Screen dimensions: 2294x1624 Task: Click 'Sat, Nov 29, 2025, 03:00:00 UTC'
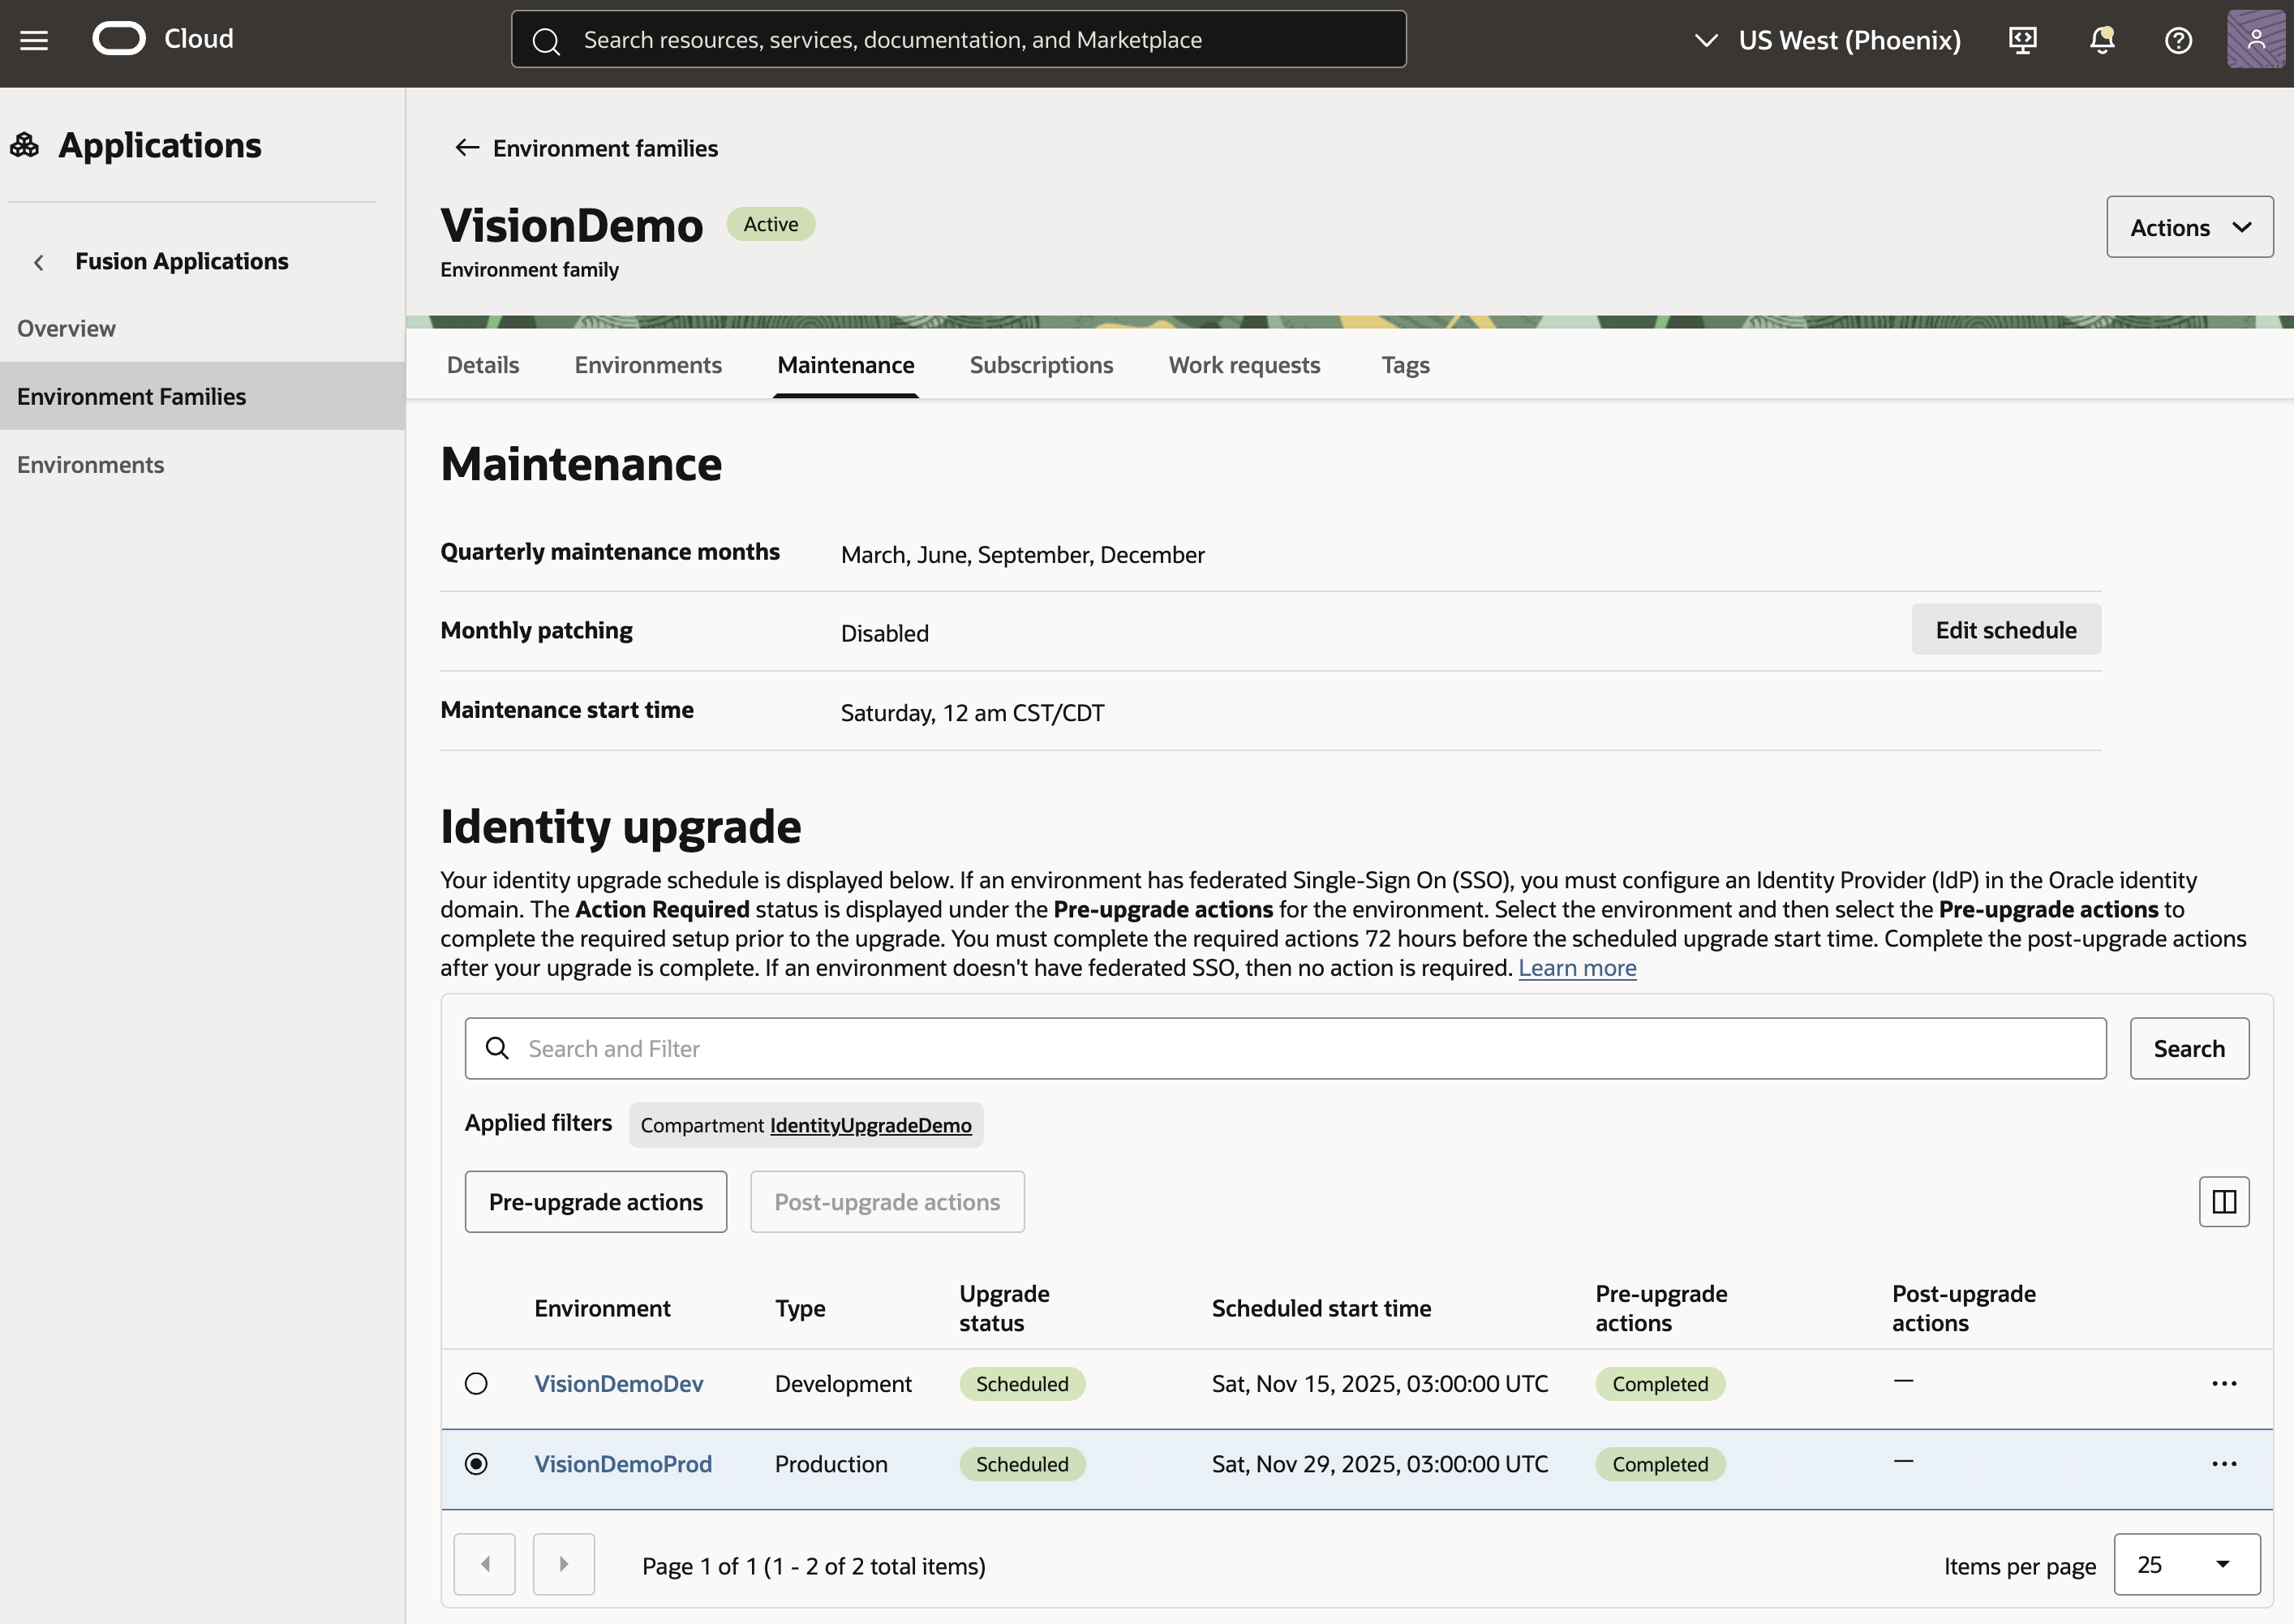click(x=1380, y=1464)
